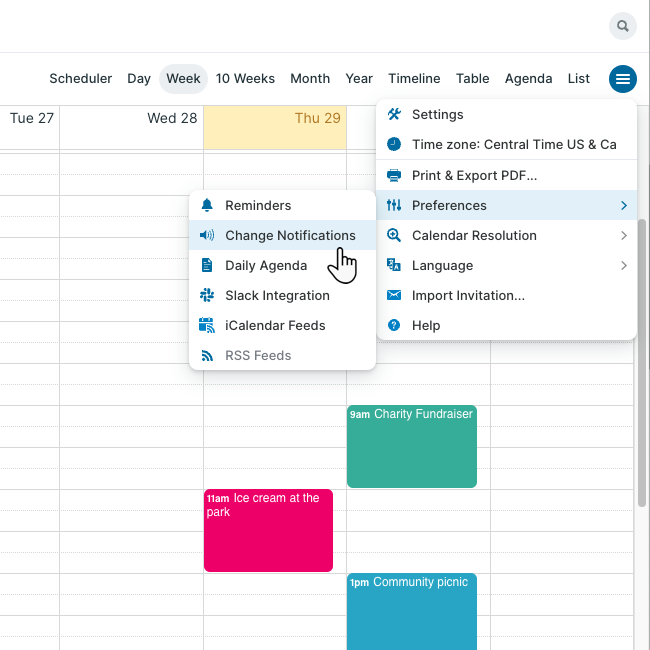
Task: Switch to 10 Weeks view
Action: click(245, 79)
